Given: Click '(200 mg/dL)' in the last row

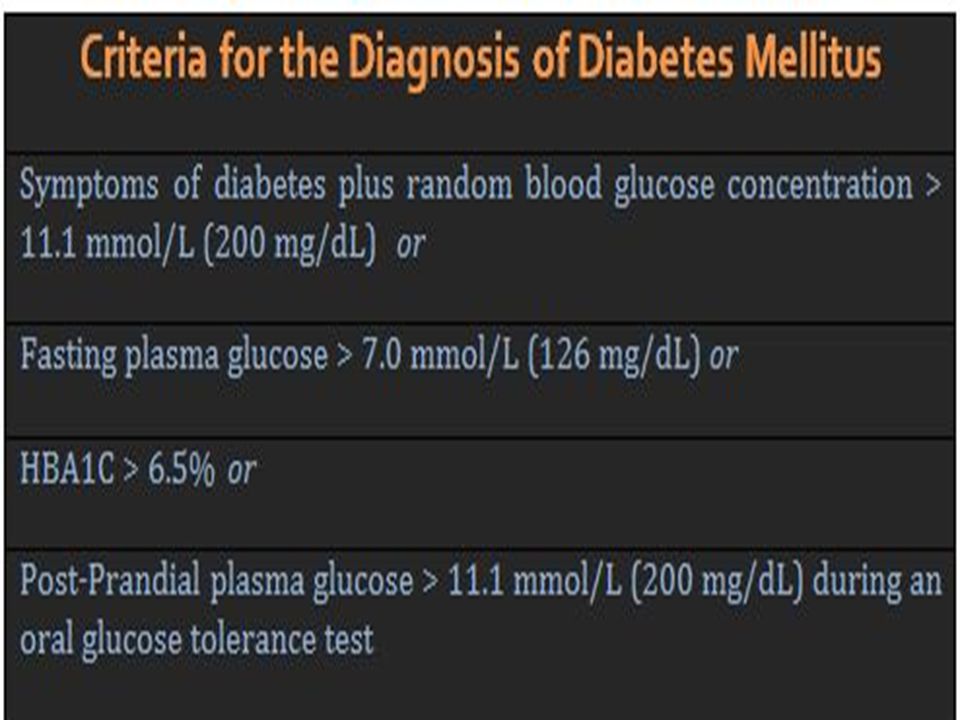Looking at the screenshot, I should pos(716,580).
